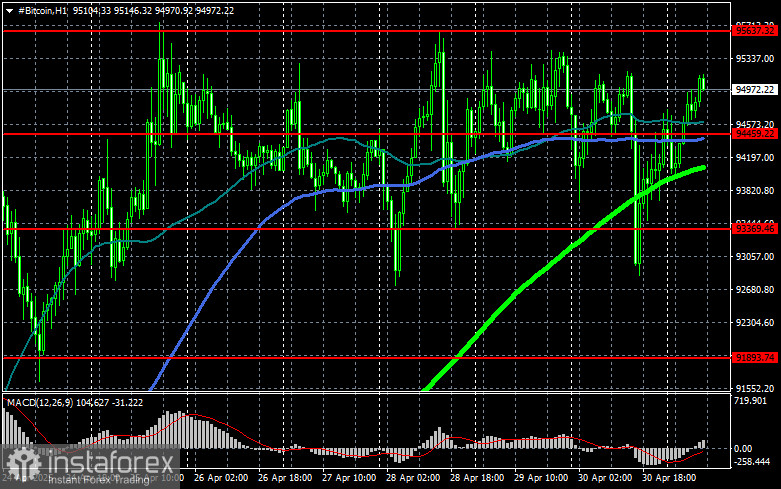Viewport: 781px width, 489px height.
Task: Click the 29 Apr 10:00 time label
Action: pyautogui.click(x=541, y=478)
